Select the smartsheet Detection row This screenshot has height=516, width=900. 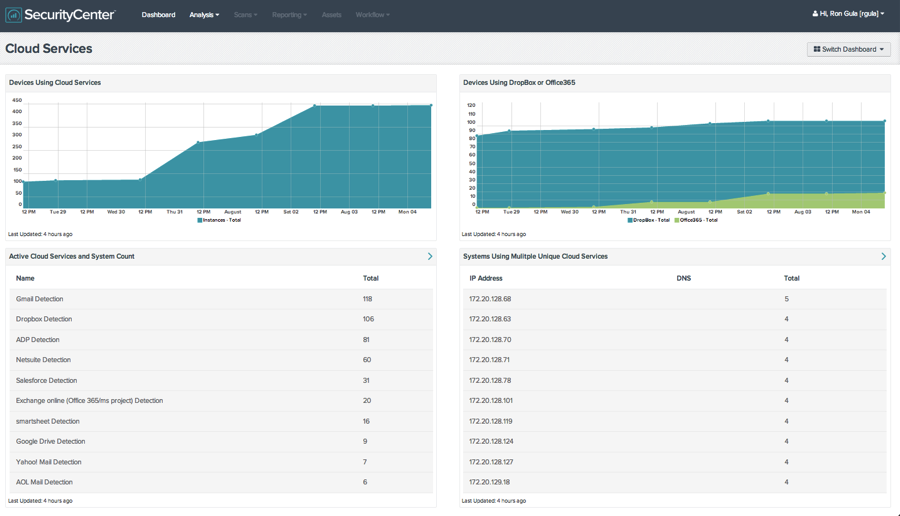click(221, 421)
